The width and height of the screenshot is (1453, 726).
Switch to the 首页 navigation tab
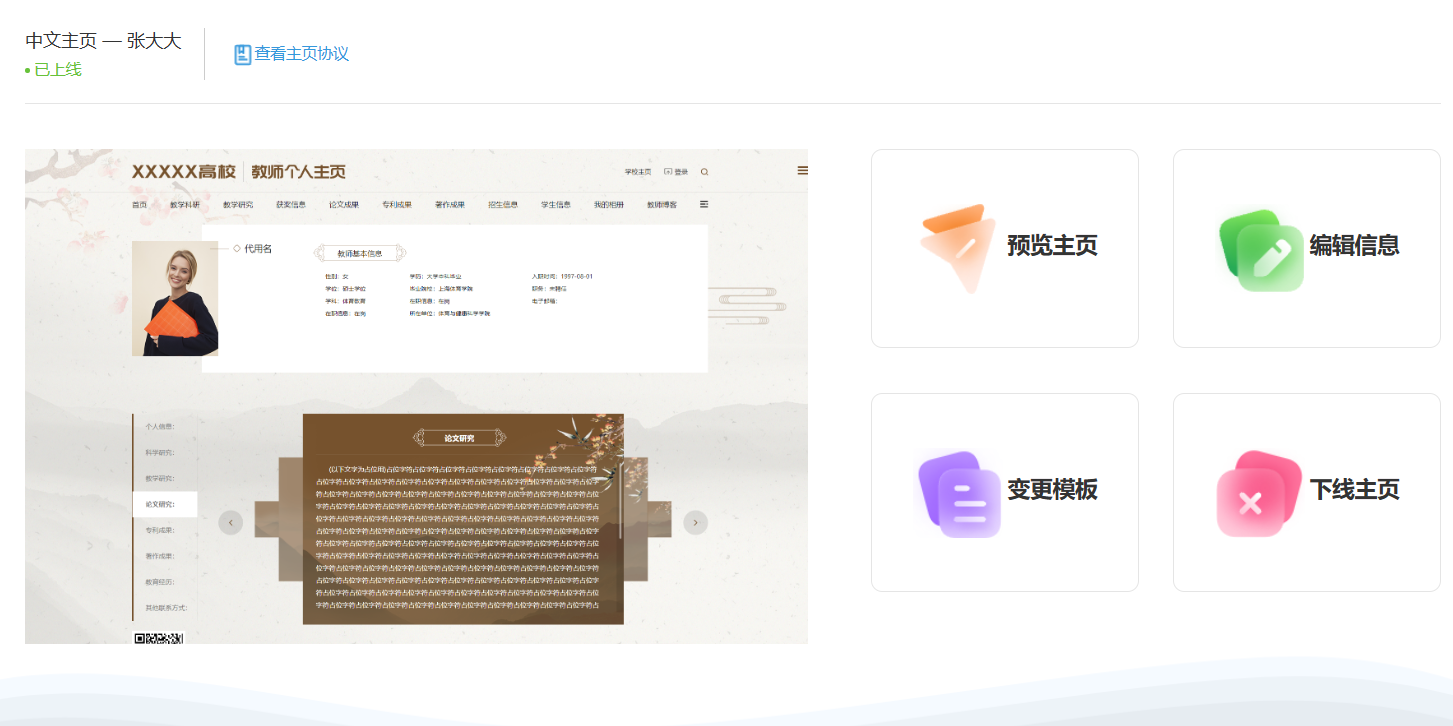(x=139, y=203)
